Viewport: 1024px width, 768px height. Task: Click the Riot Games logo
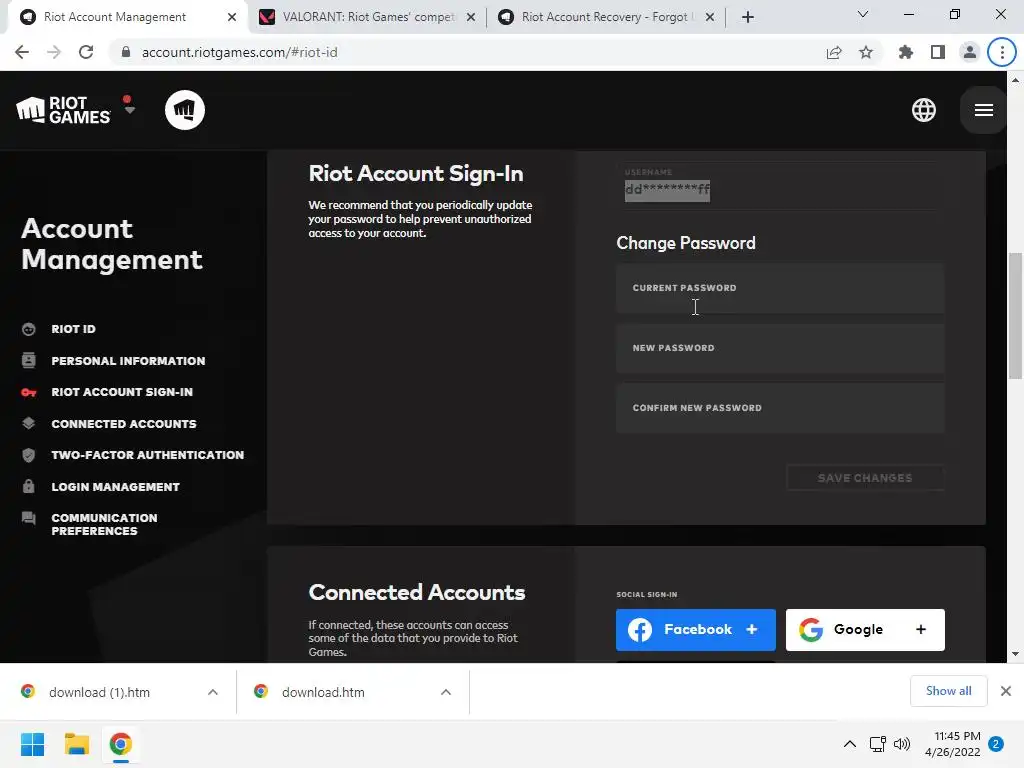(63, 110)
